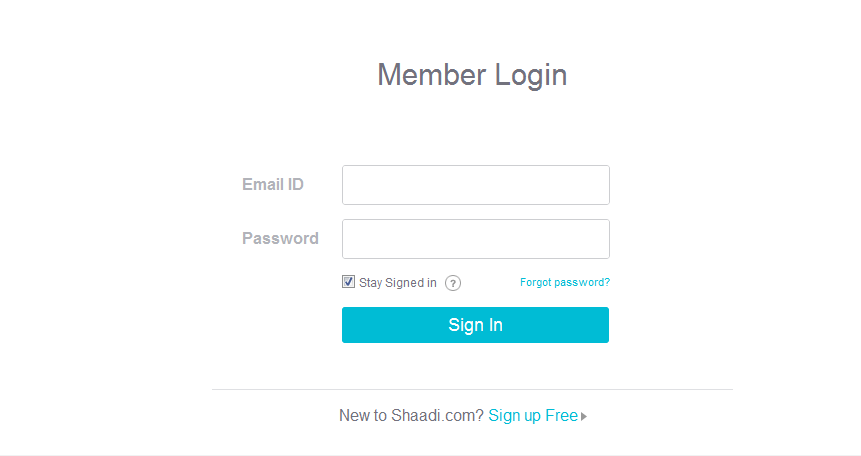Click the Member Login heading

tap(472, 75)
